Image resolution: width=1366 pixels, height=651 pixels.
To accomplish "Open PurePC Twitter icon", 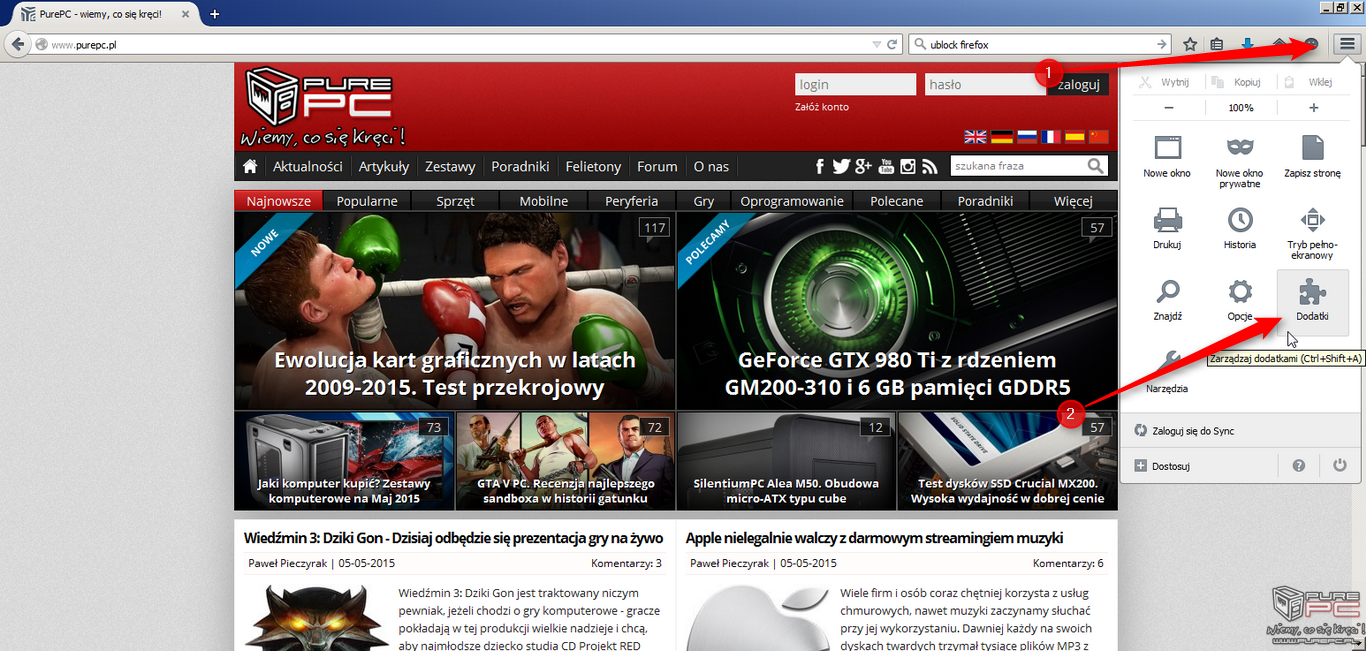I will click(841, 166).
